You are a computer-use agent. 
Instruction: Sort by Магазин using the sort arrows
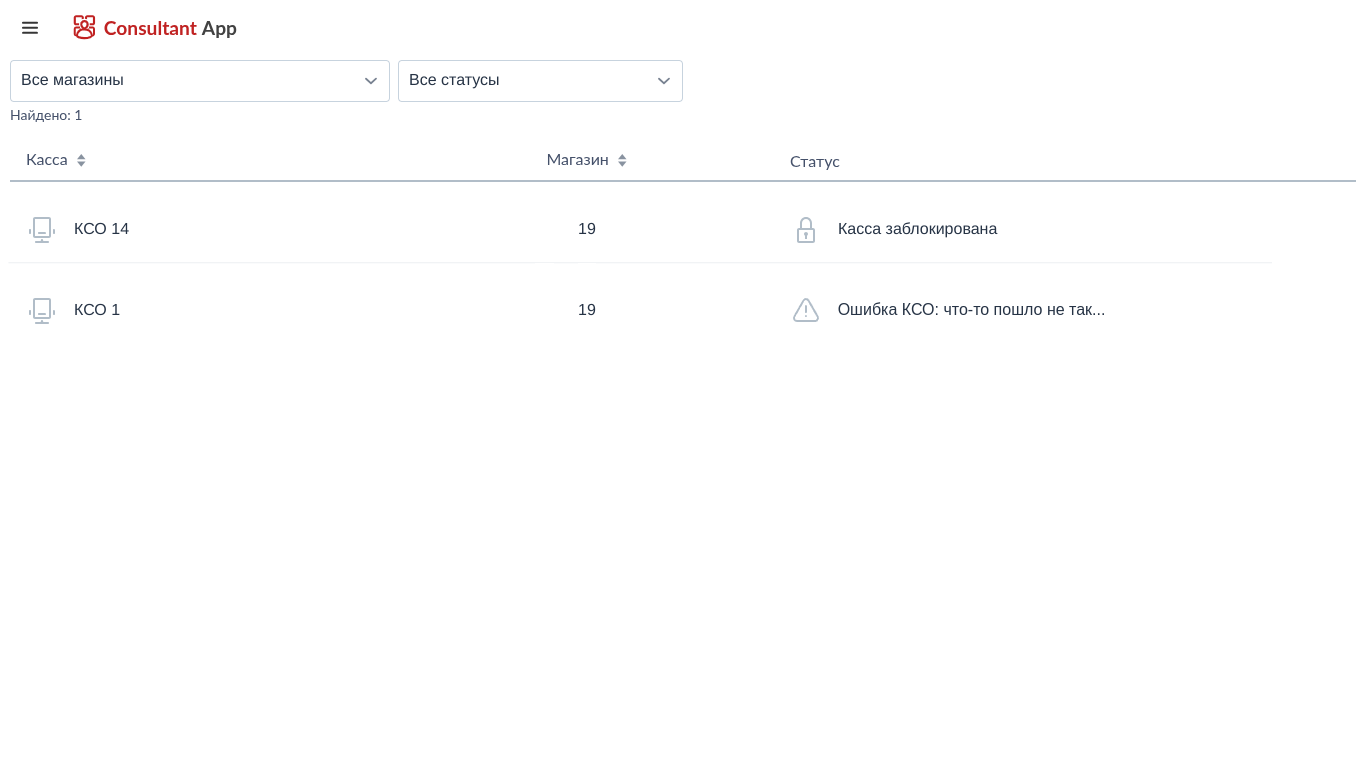point(622,160)
